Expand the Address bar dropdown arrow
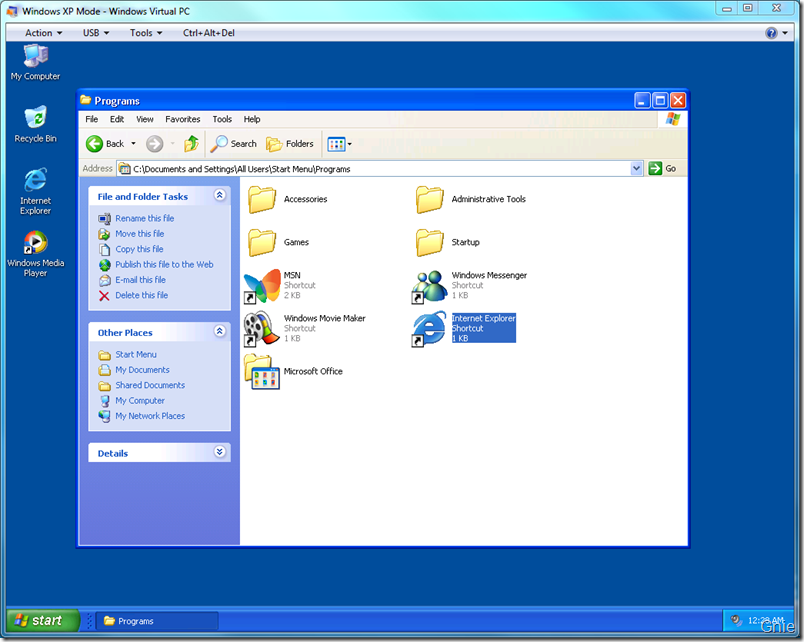 [x=636, y=169]
